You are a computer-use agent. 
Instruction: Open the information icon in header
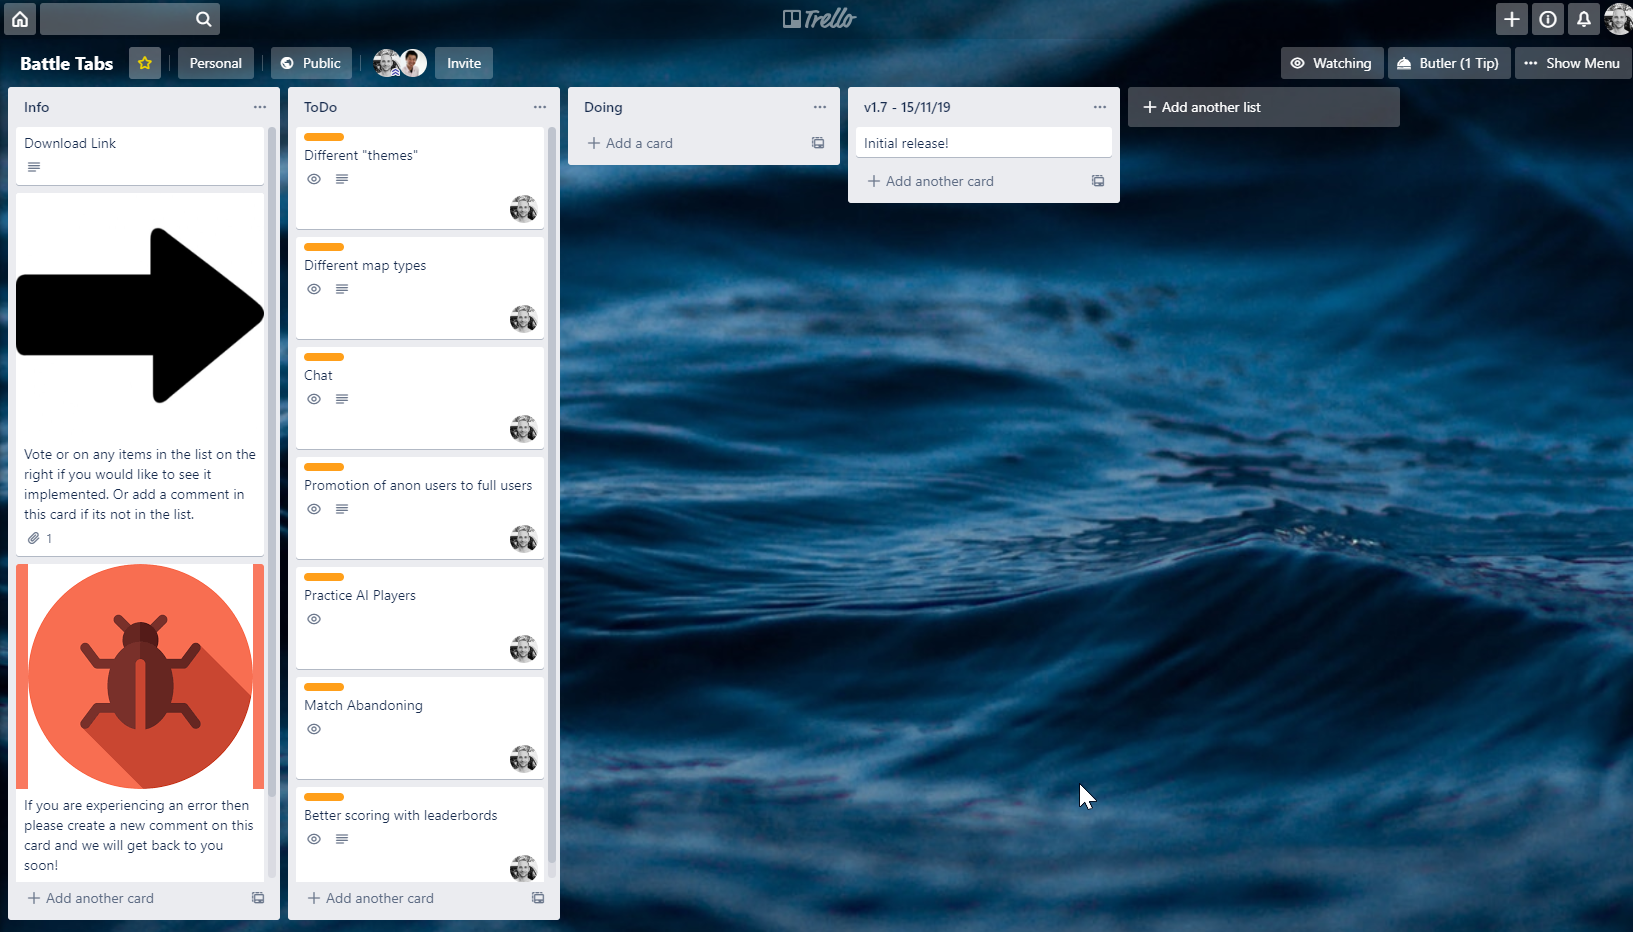pyautogui.click(x=1548, y=19)
